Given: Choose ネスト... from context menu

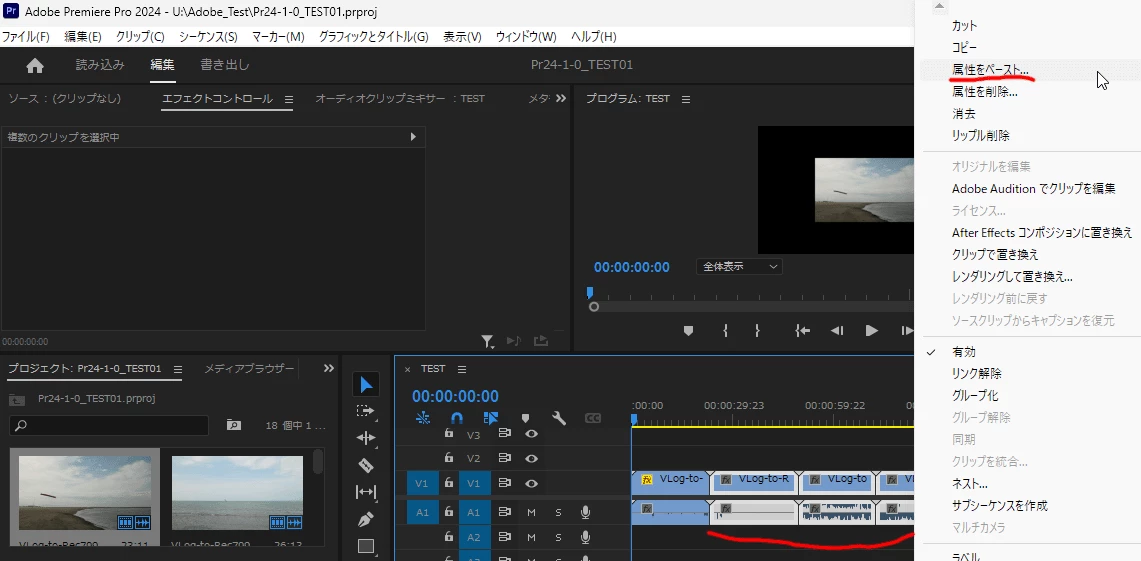Looking at the screenshot, I should tap(969, 484).
